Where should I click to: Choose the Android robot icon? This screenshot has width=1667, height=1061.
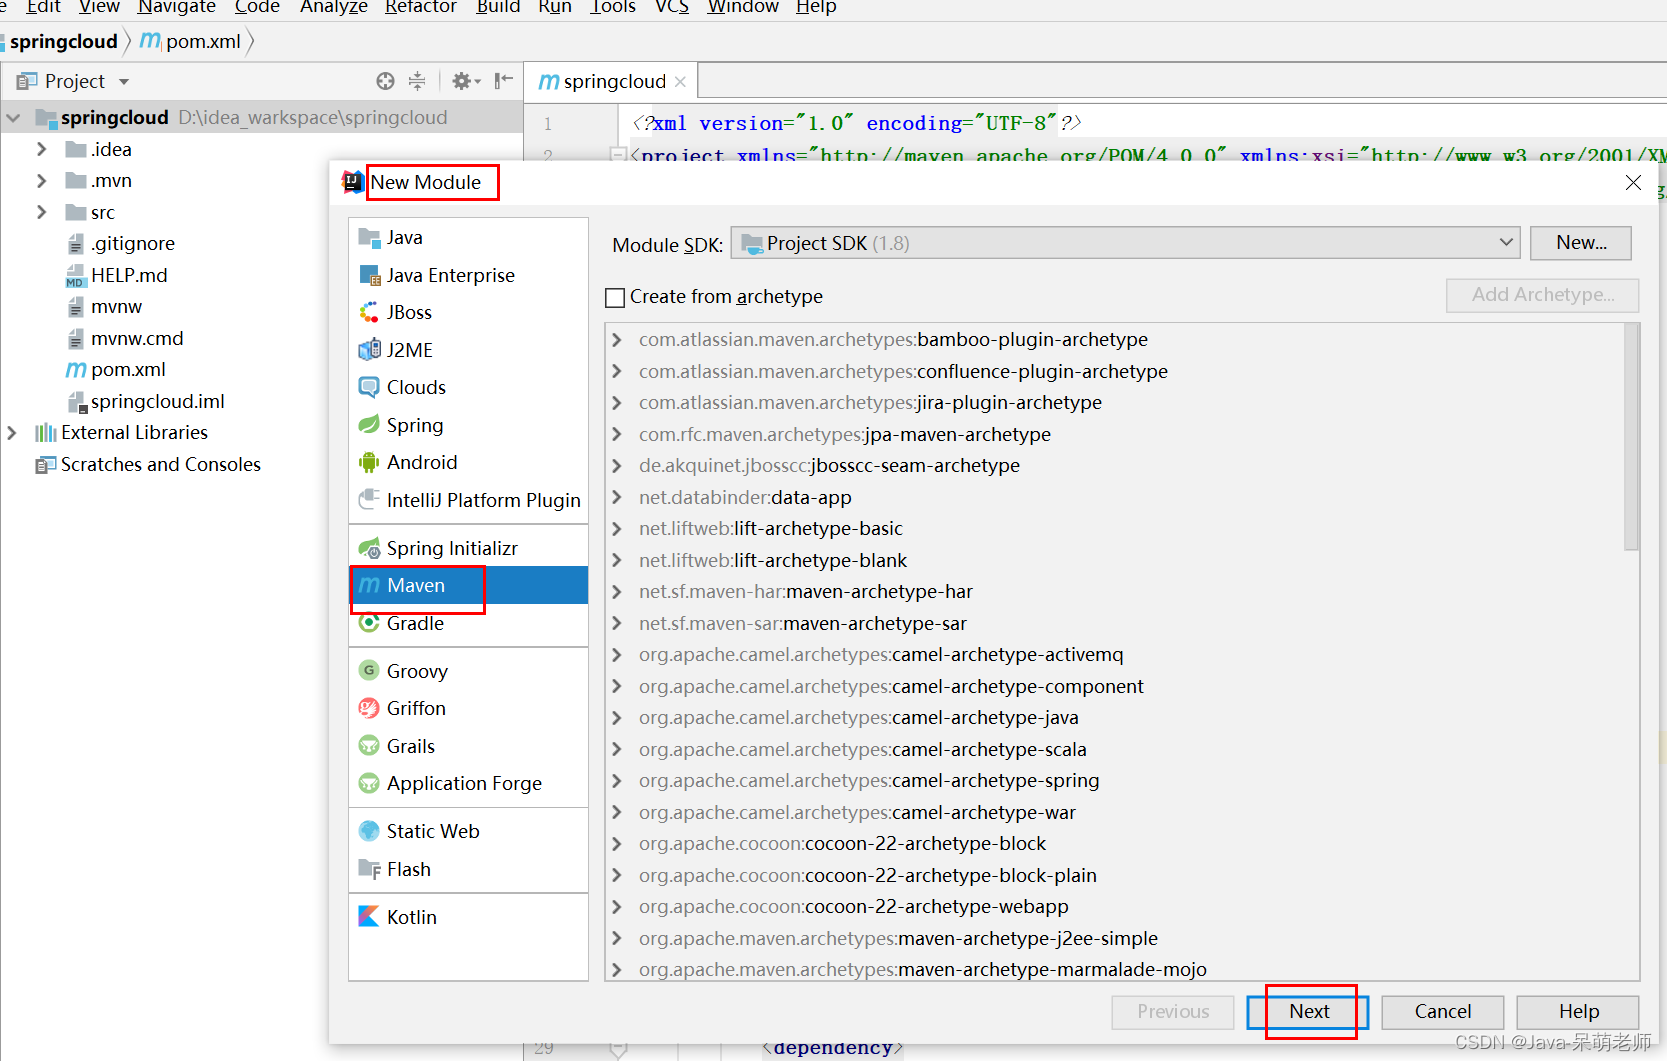tap(369, 462)
